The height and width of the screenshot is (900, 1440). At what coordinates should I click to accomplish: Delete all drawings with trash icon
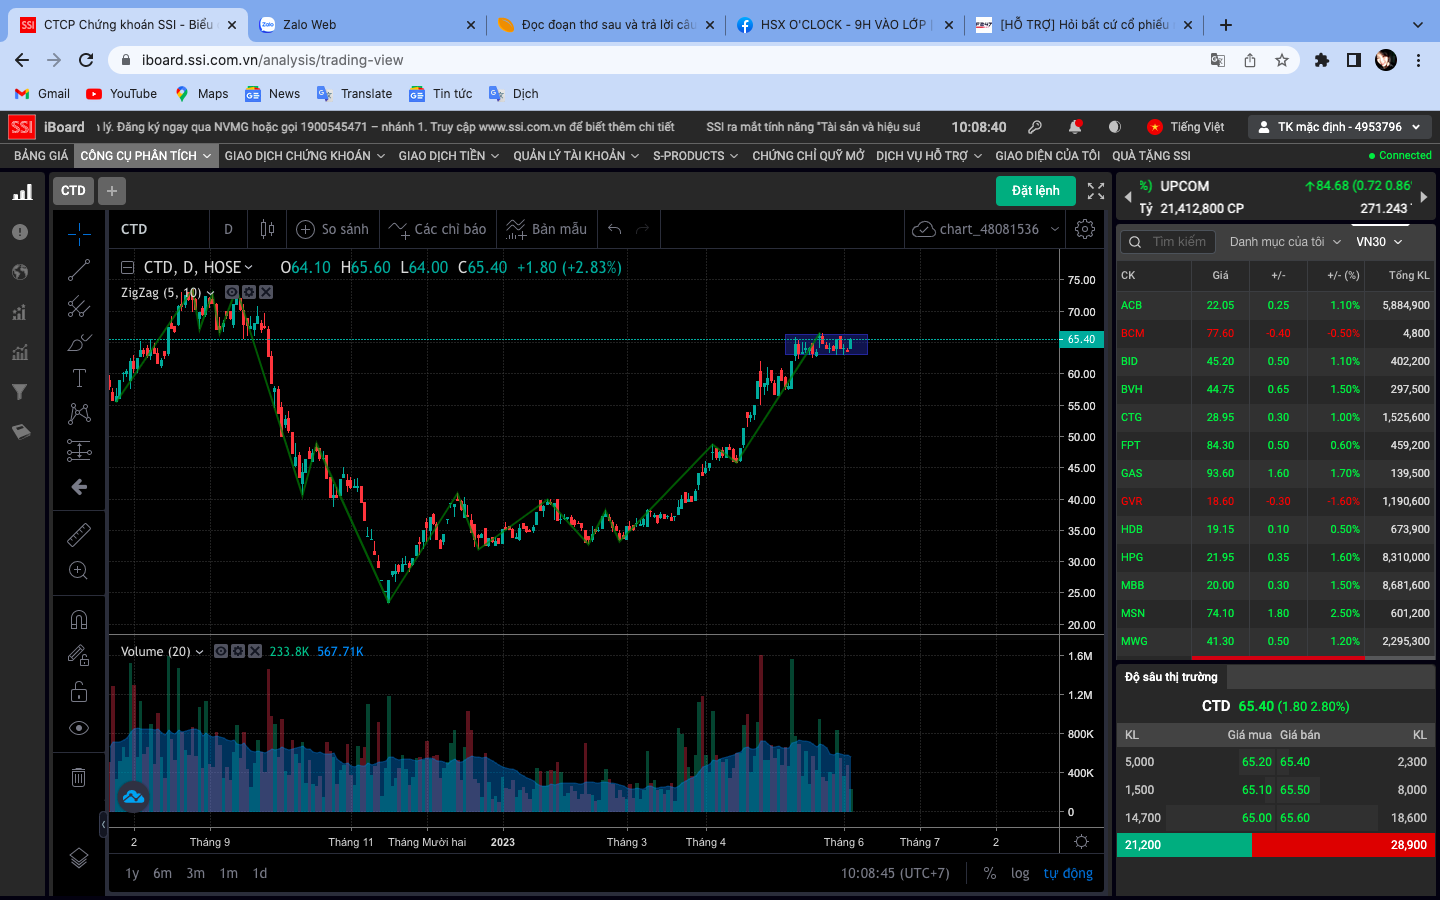tap(79, 777)
